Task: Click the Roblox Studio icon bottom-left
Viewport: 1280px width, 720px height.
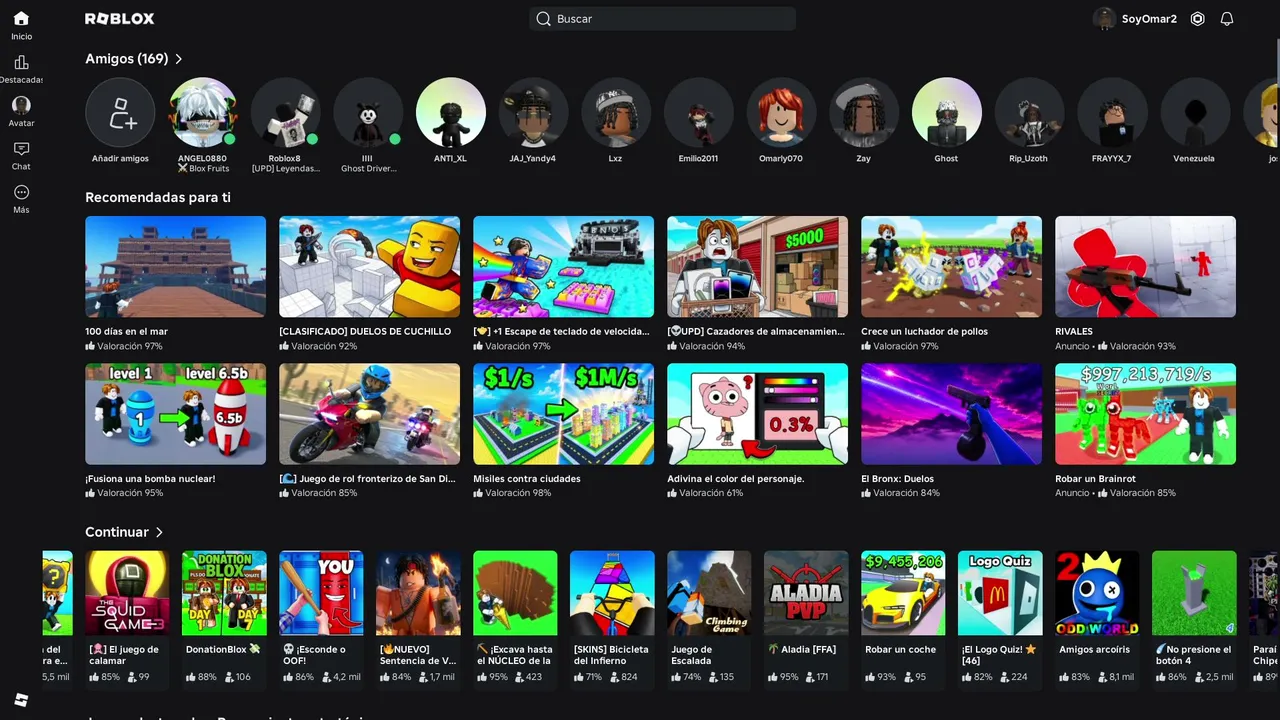Action: 21,699
